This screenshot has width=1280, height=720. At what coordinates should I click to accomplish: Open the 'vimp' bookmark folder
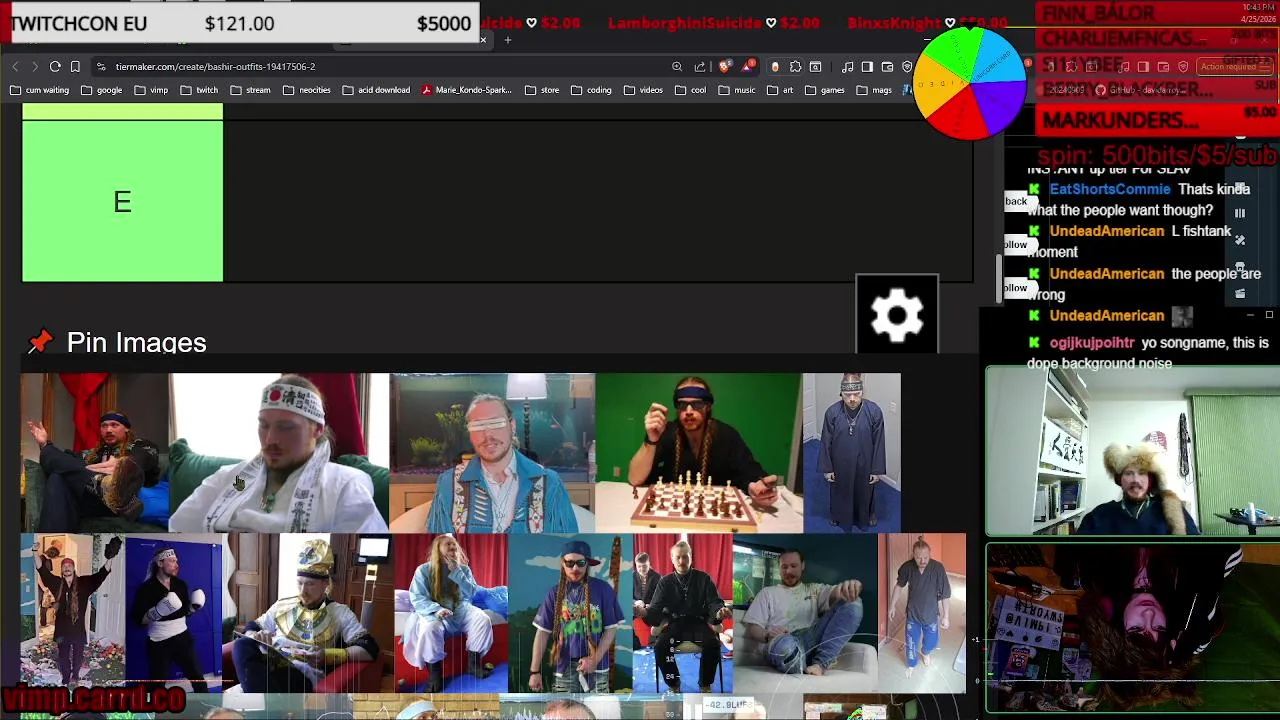pos(150,90)
